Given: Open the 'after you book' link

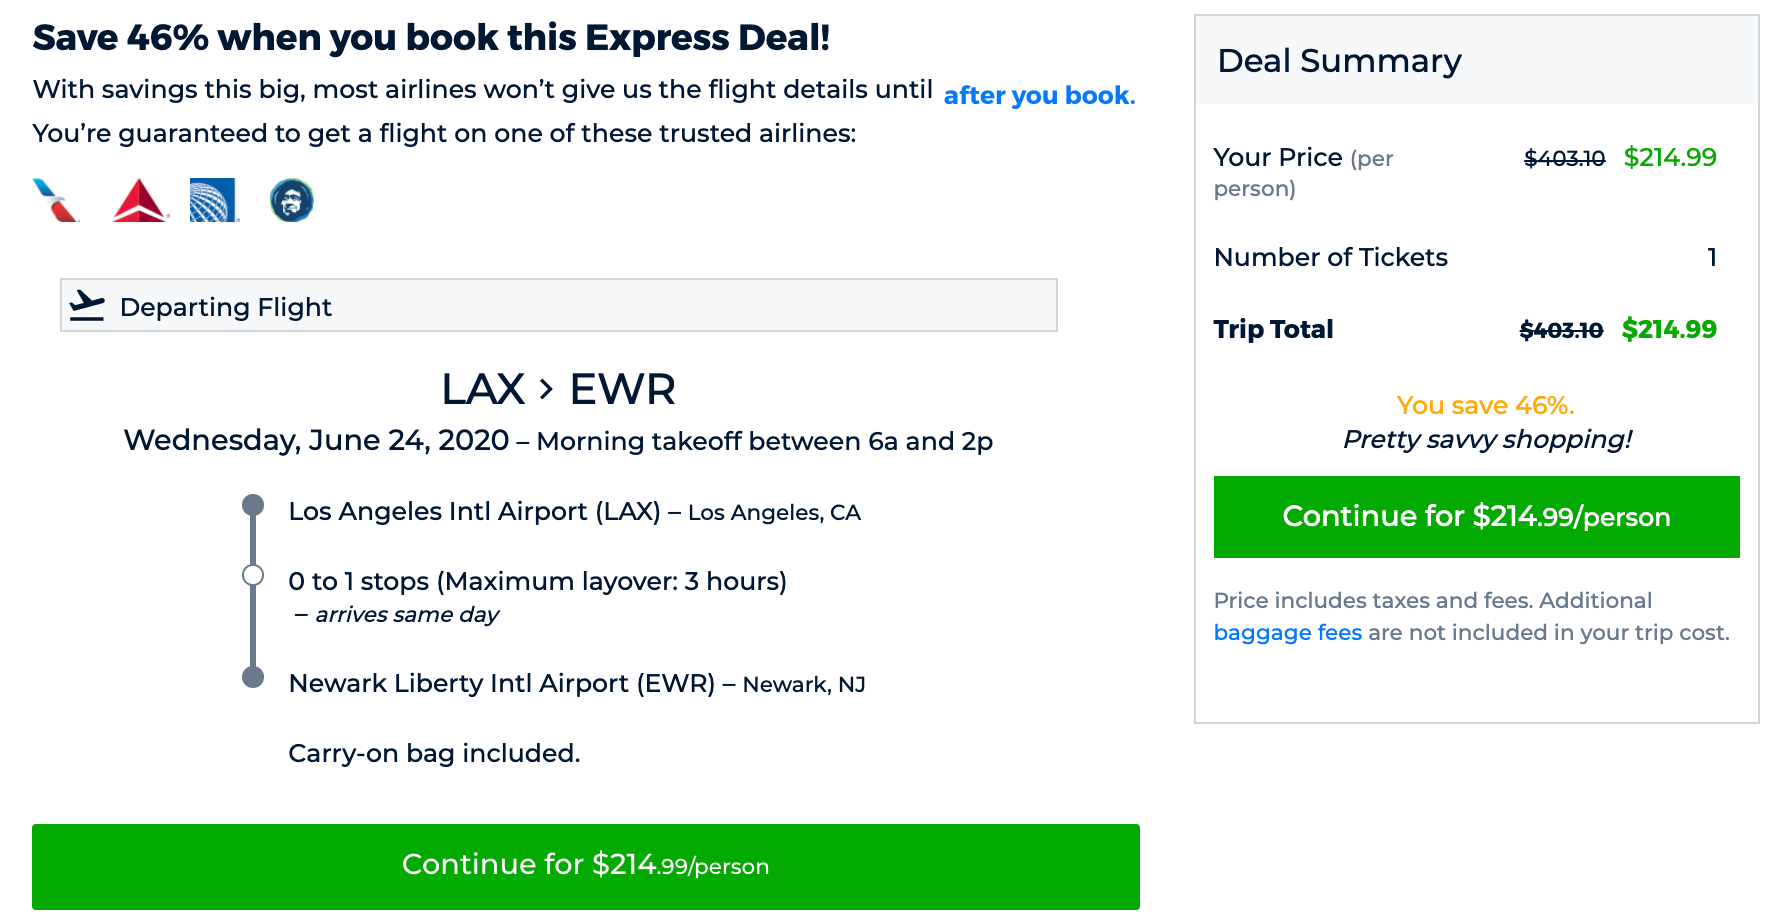Looking at the screenshot, I should tap(1039, 95).
